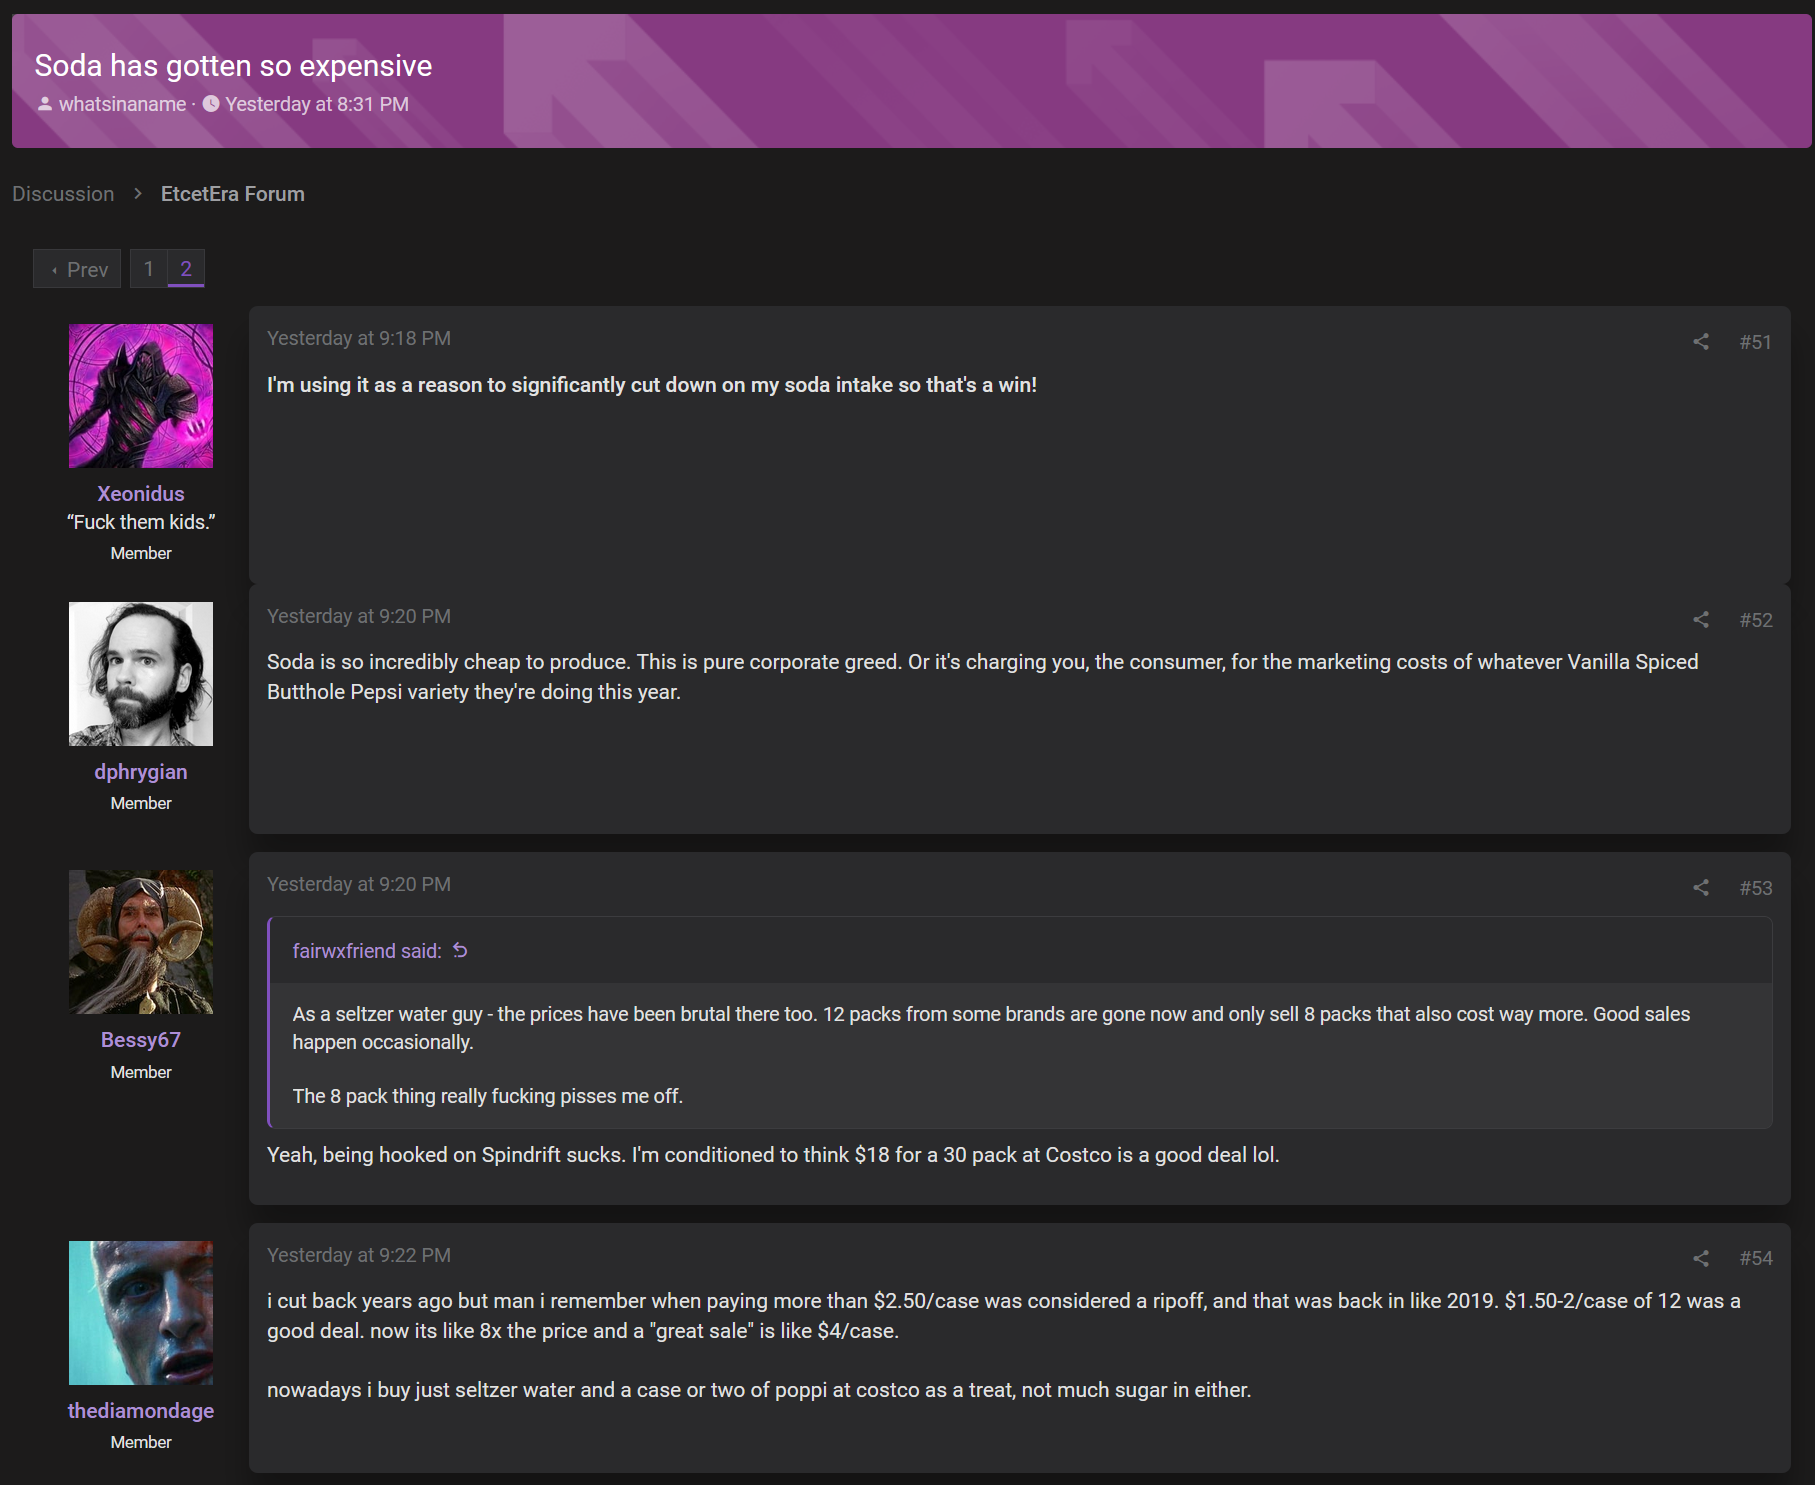Click Xeonidus's custom title "Fuck them kids."
The image size is (1815, 1485).
click(141, 522)
